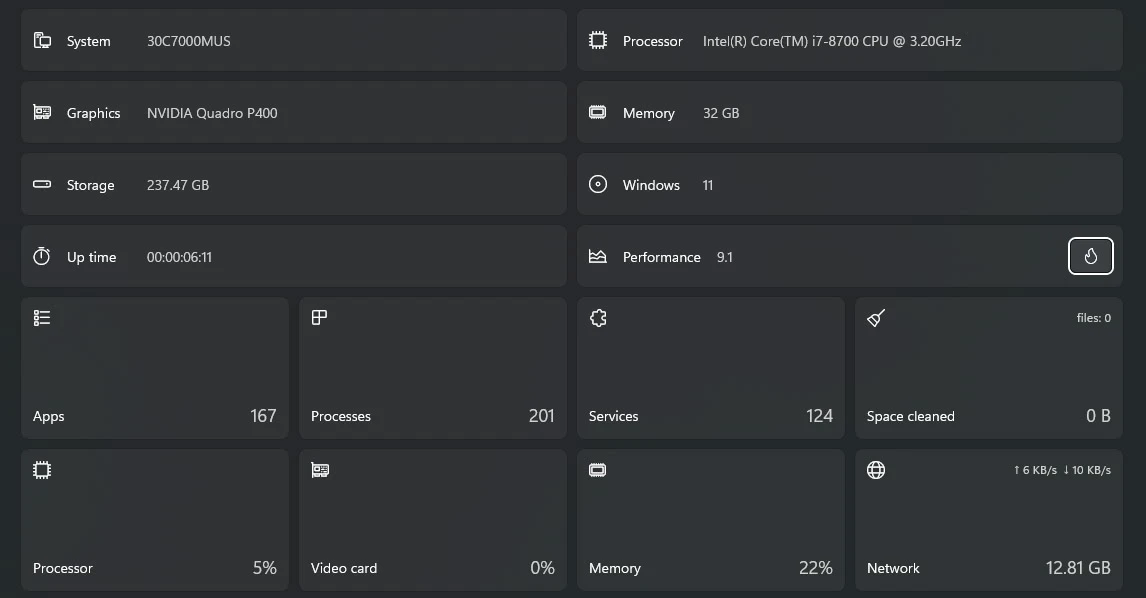Click the up time value 00:00:06:11
1146x598 pixels.
pyautogui.click(x=179, y=257)
